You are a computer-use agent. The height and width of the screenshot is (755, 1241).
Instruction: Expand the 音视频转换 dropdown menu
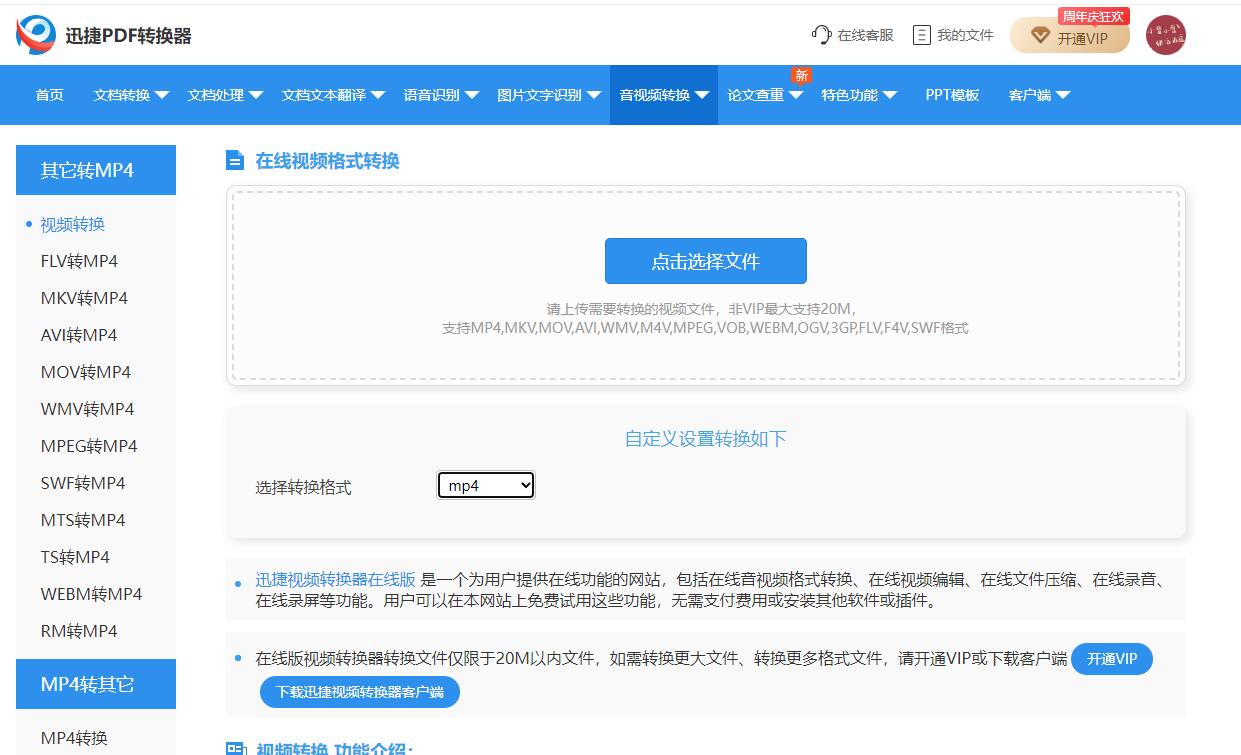[x=664, y=95]
